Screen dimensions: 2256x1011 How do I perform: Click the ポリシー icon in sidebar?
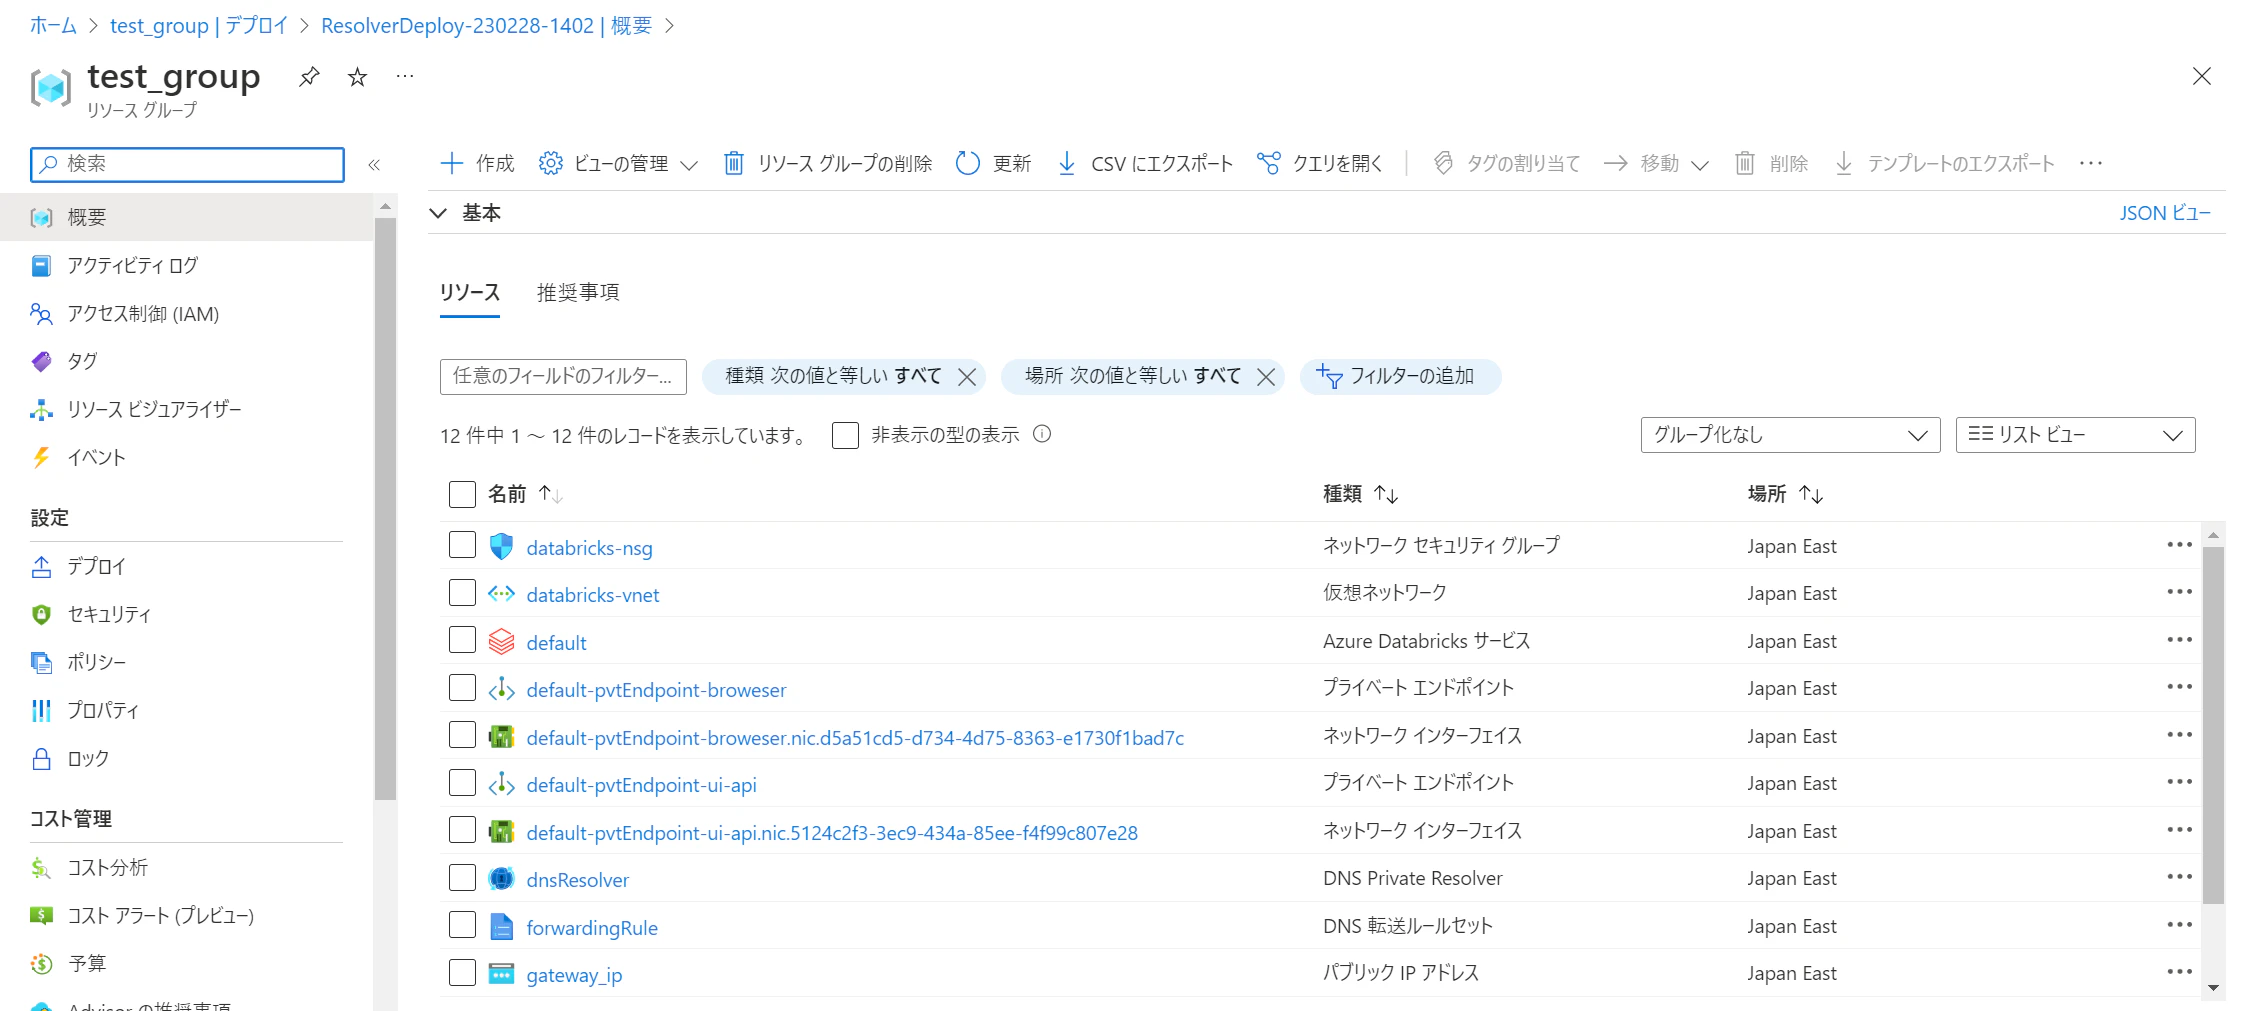click(41, 662)
